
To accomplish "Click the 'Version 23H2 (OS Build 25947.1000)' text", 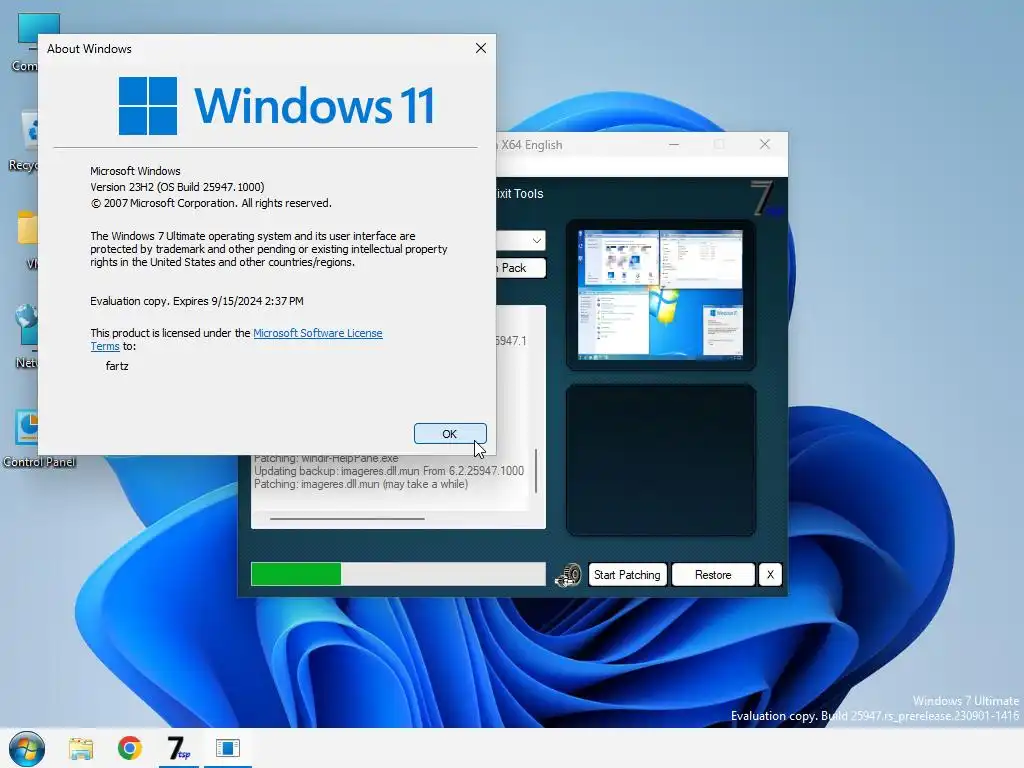I will (177, 187).
